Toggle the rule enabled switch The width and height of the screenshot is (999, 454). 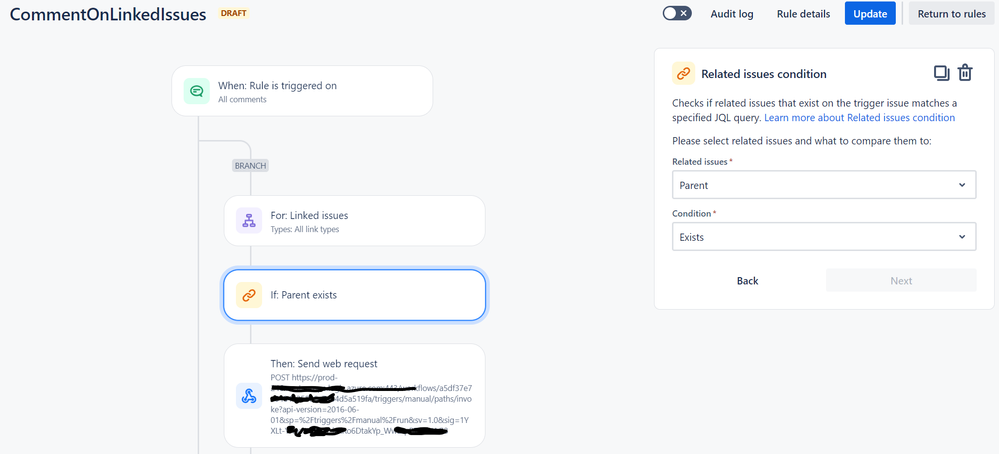(677, 13)
